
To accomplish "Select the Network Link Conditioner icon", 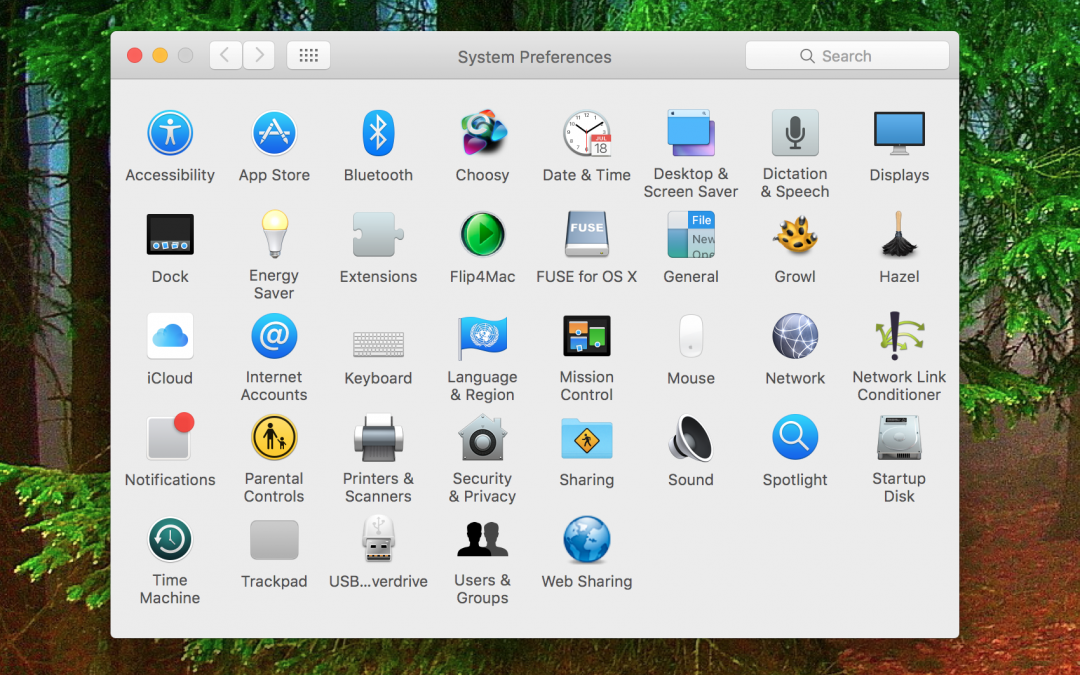I will (x=899, y=336).
